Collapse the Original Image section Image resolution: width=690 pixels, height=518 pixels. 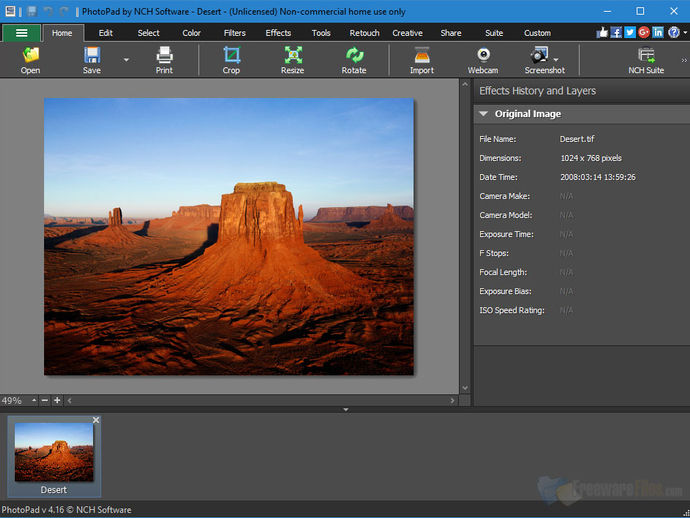(x=484, y=114)
